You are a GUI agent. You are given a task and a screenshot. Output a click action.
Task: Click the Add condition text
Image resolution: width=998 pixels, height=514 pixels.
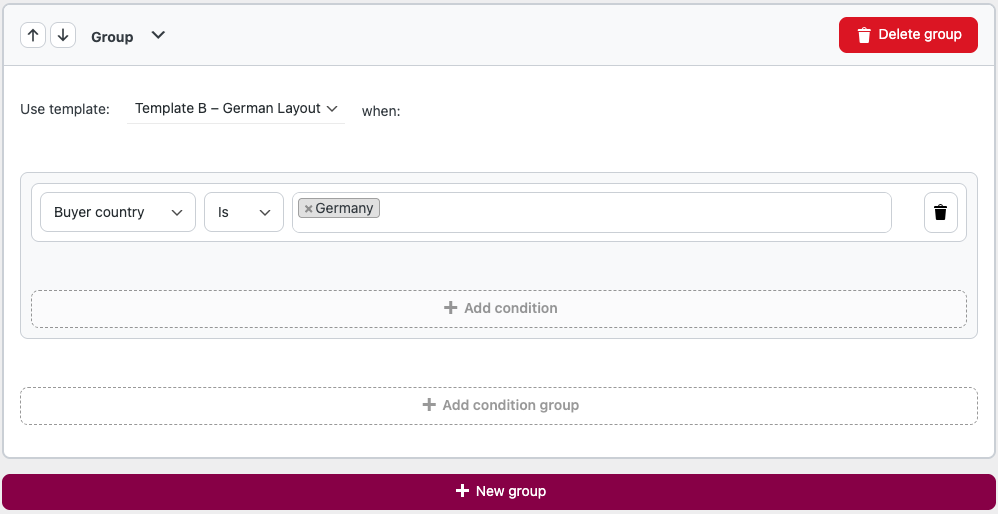[510, 309]
